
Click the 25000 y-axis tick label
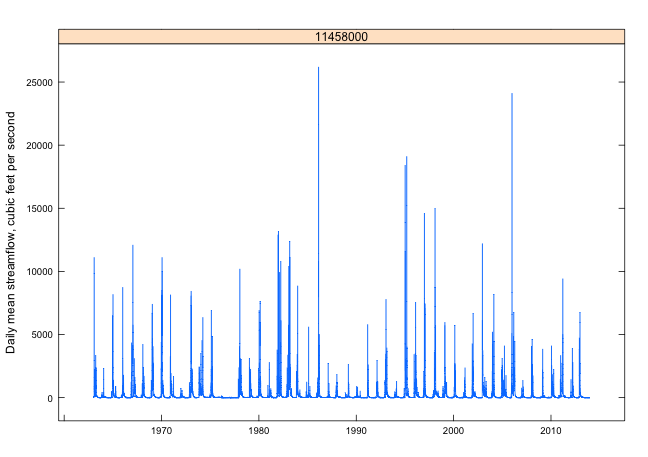click(36, 82)
